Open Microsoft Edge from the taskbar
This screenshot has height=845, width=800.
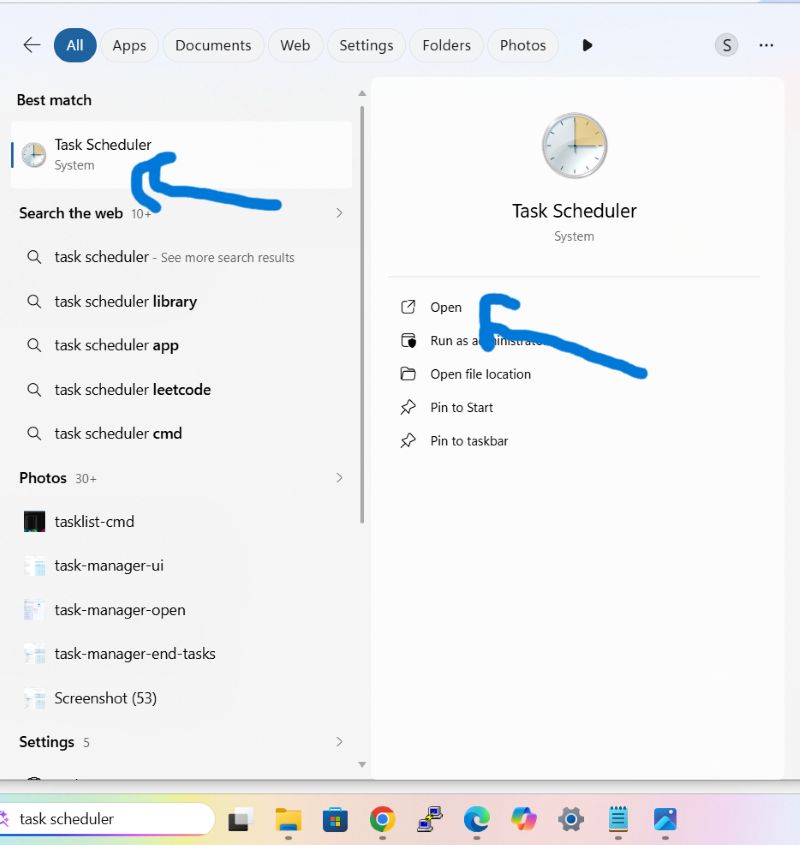(x=477, y=819)
